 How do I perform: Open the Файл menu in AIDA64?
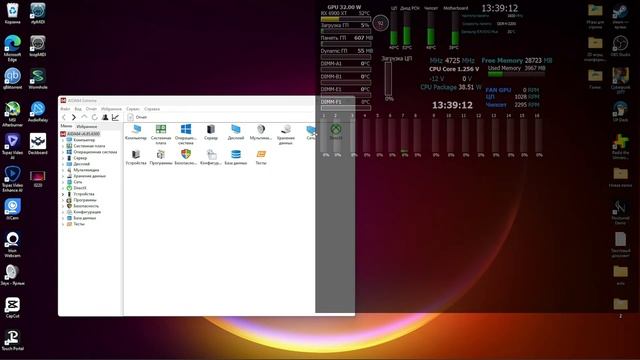tap(65, 109)
